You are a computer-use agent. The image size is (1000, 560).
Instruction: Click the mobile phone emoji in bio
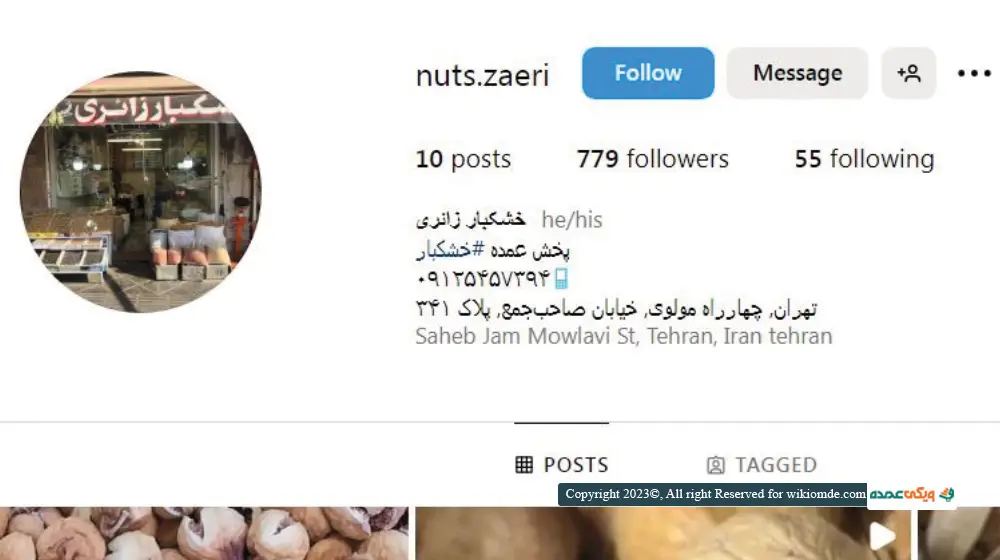coord(561,279)
